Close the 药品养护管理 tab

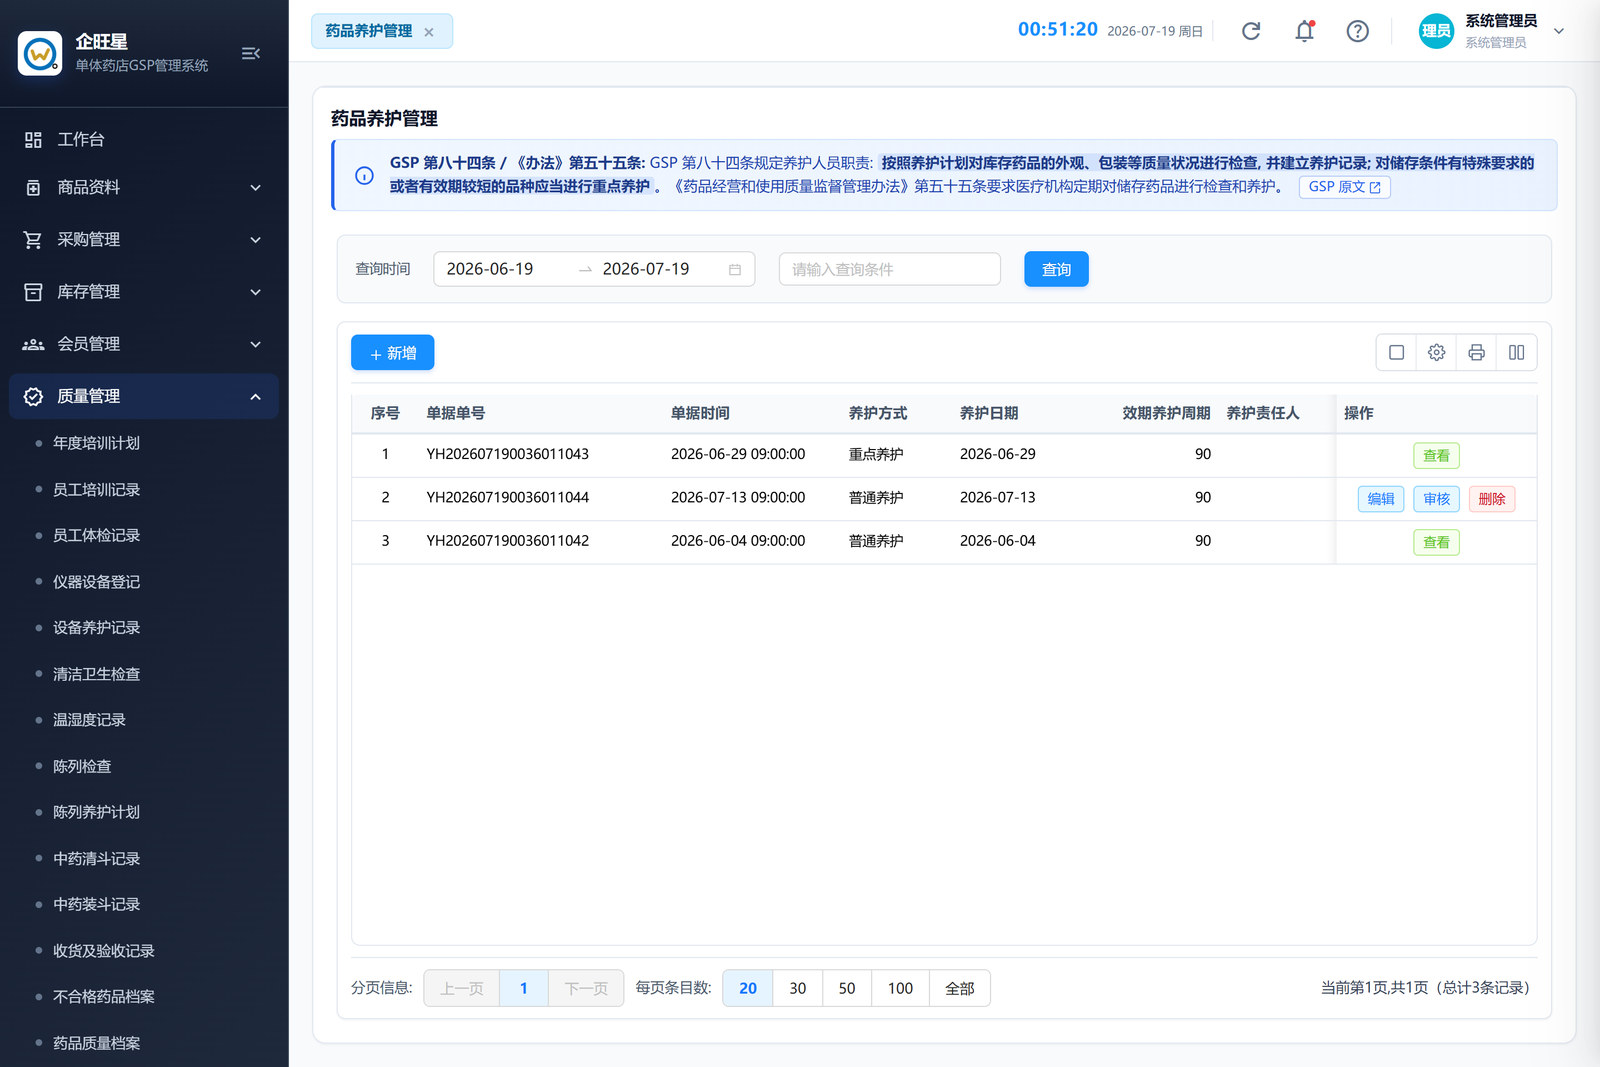[x=429, y=32]
